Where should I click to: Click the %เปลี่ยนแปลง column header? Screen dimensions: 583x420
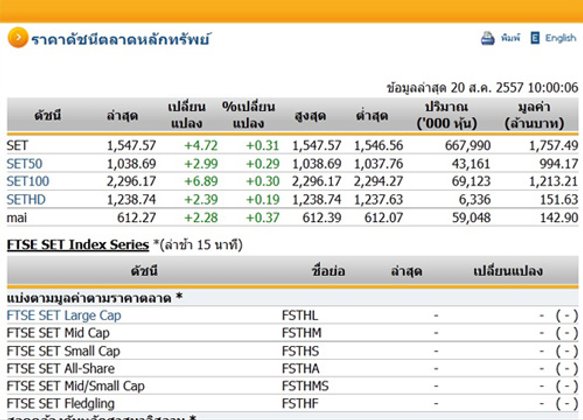[248, 115]
